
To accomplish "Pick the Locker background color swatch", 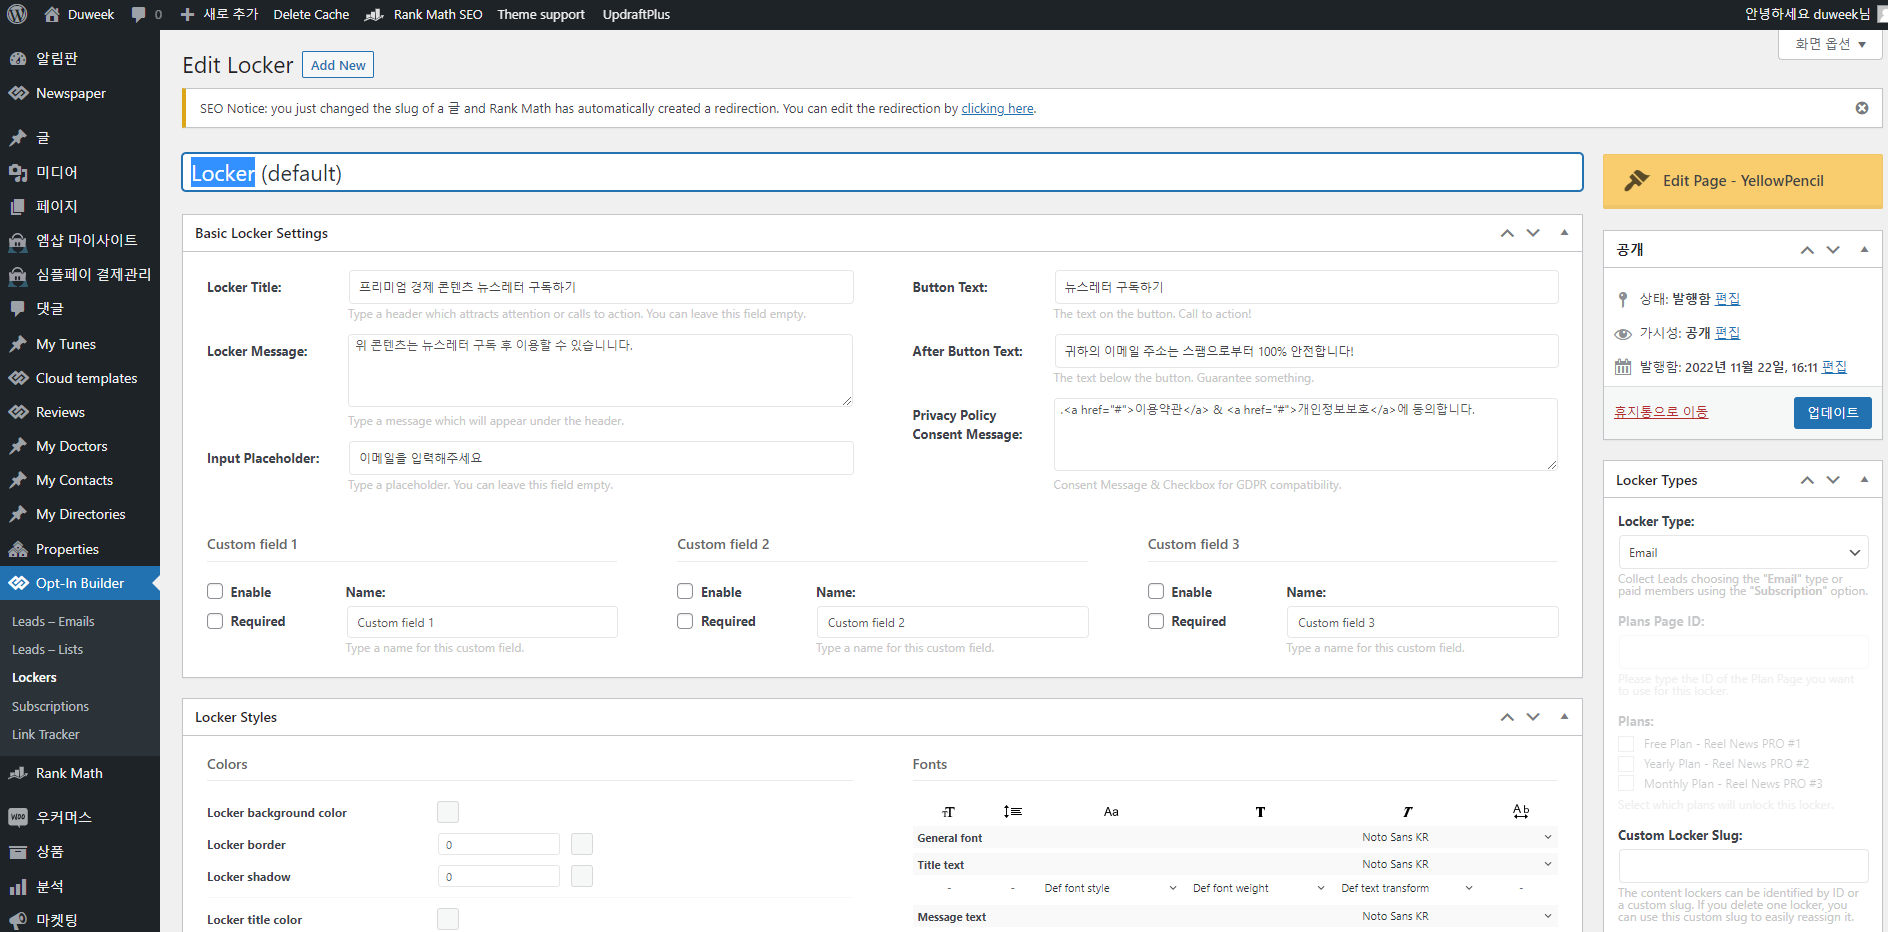I will [x=448, y=812].
